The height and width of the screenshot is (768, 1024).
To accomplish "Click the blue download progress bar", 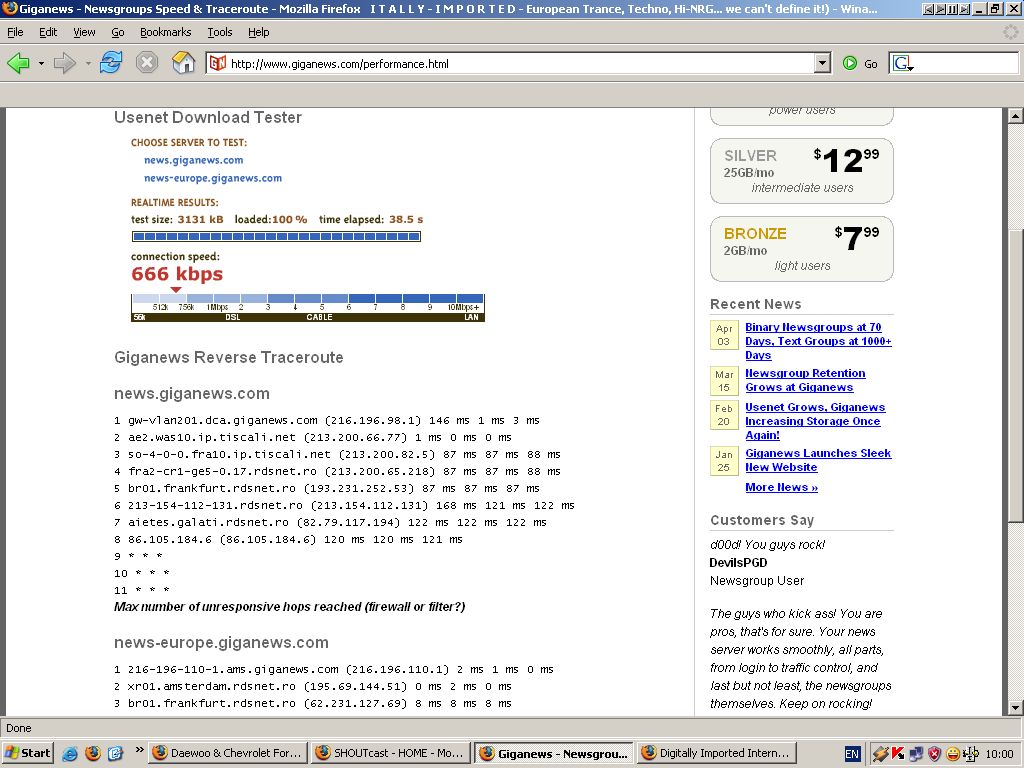I will 276,237.
